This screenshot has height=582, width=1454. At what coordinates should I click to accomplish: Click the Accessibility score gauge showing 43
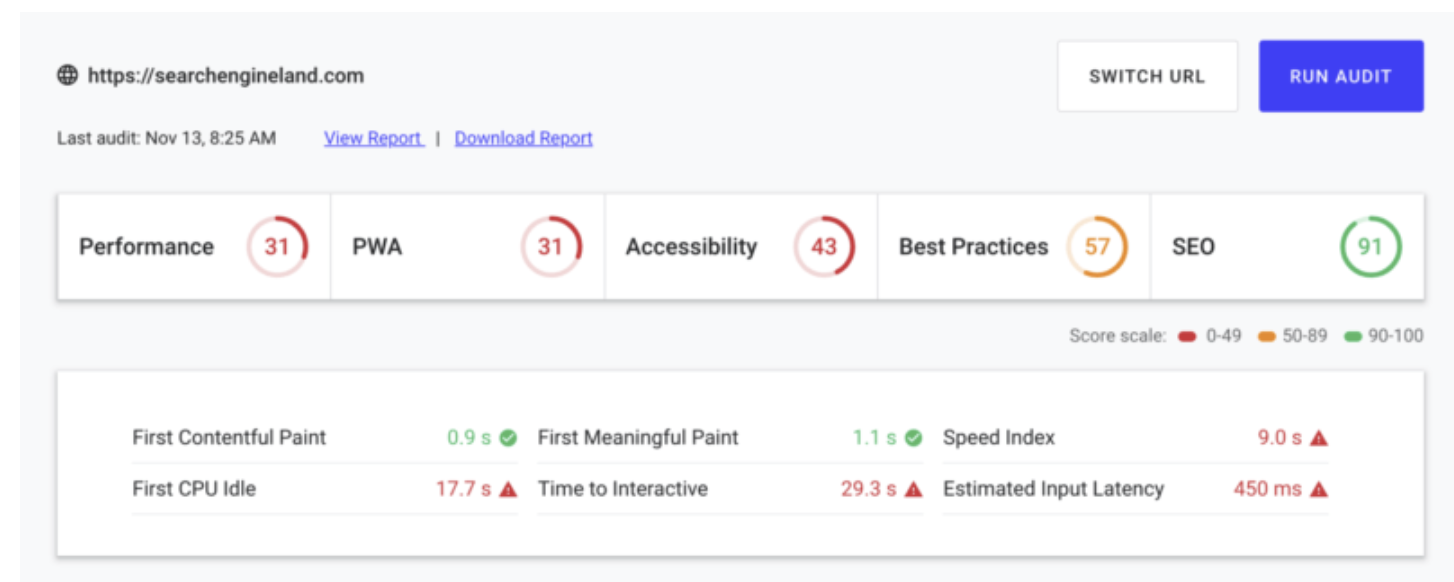tap(824, 246)
